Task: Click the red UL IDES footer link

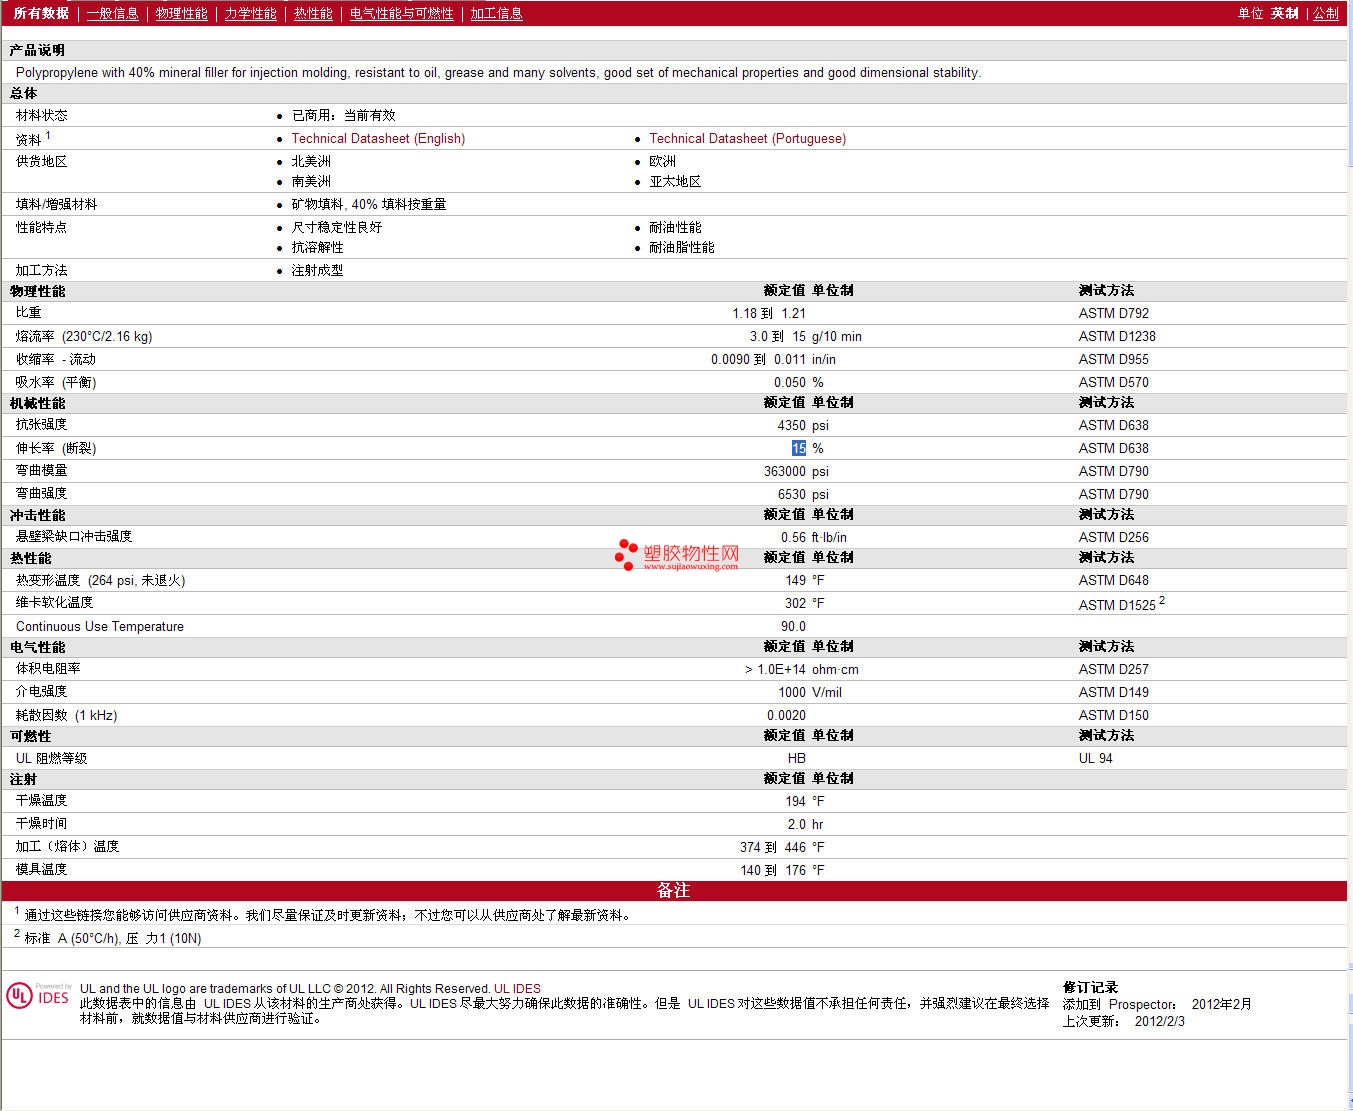Action: click(x=517, y=989)
